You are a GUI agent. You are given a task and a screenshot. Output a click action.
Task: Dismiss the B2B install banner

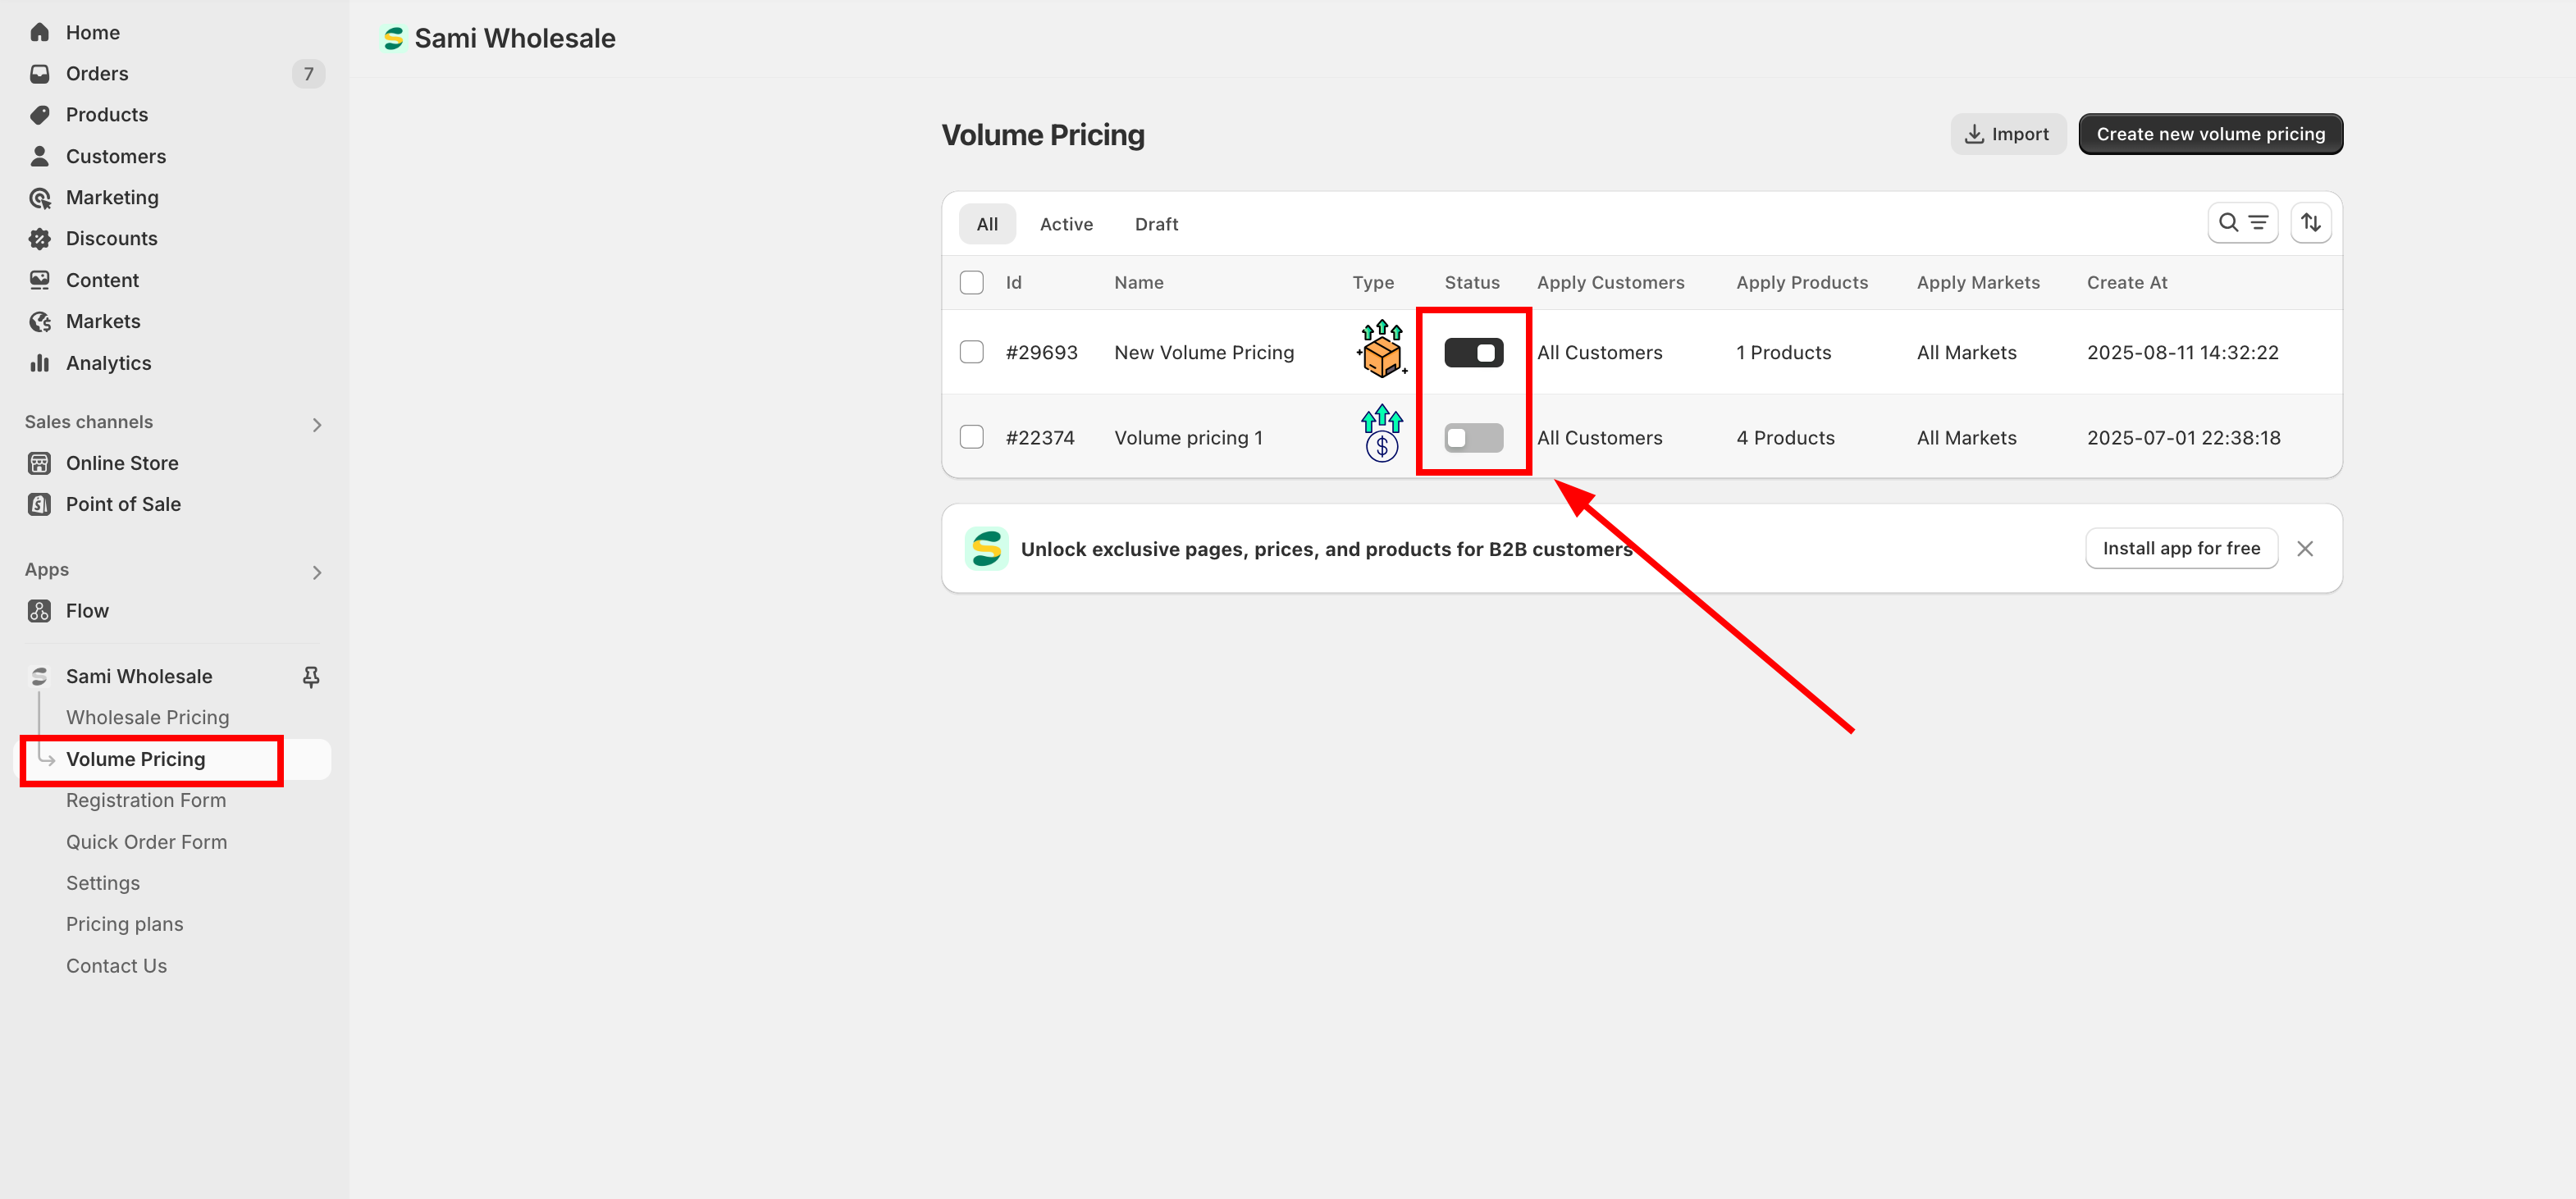2305,549
